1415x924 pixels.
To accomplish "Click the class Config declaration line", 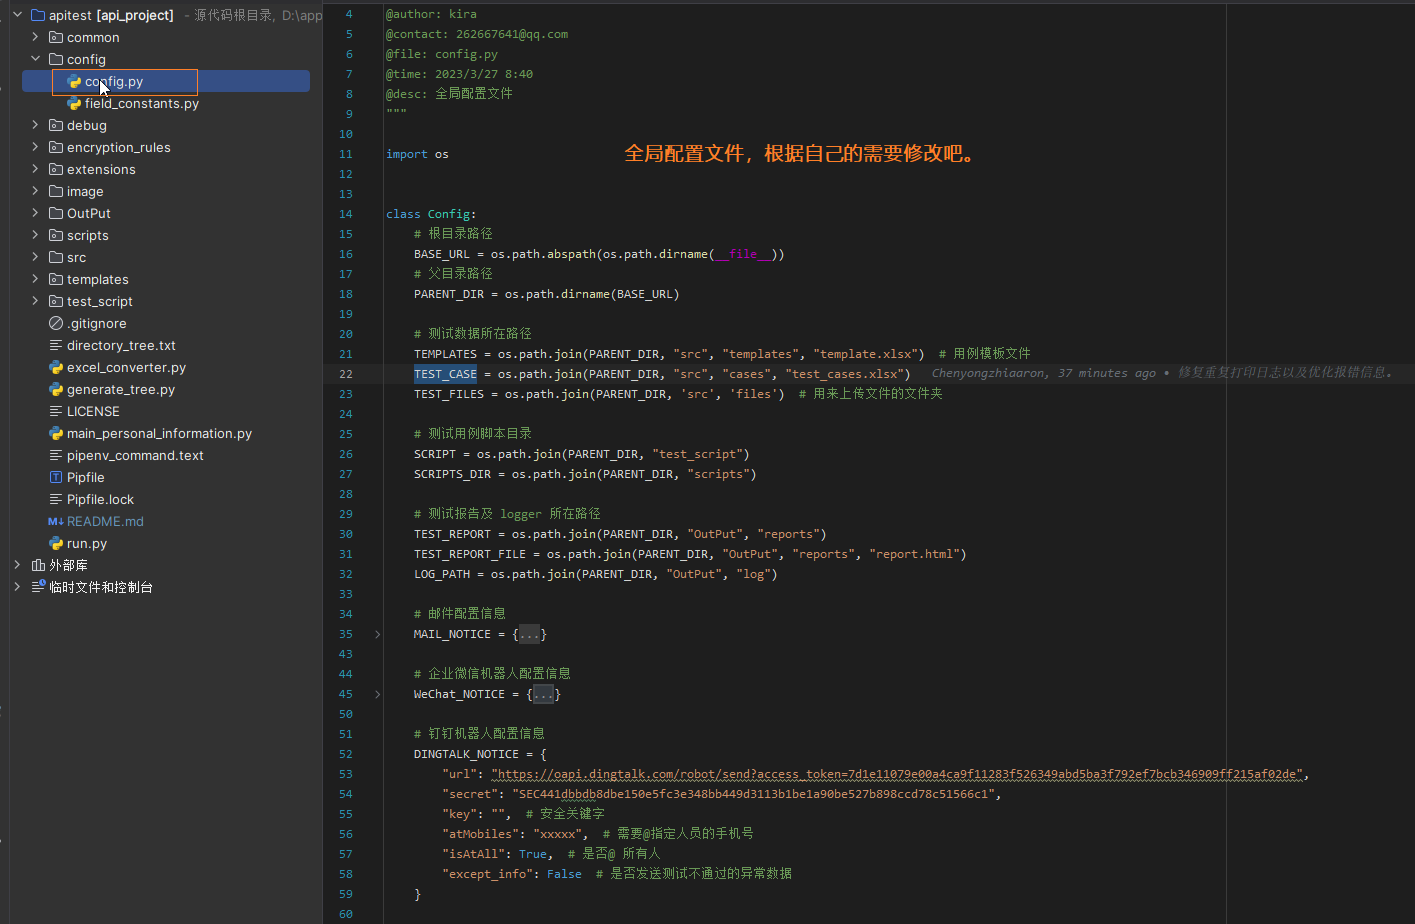I will coord(431,214).
